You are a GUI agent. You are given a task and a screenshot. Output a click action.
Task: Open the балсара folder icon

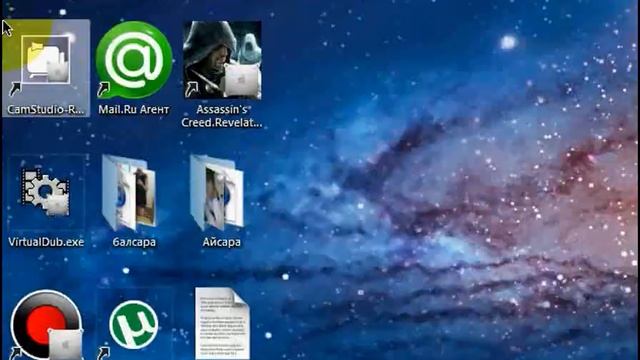coord(130,192)
